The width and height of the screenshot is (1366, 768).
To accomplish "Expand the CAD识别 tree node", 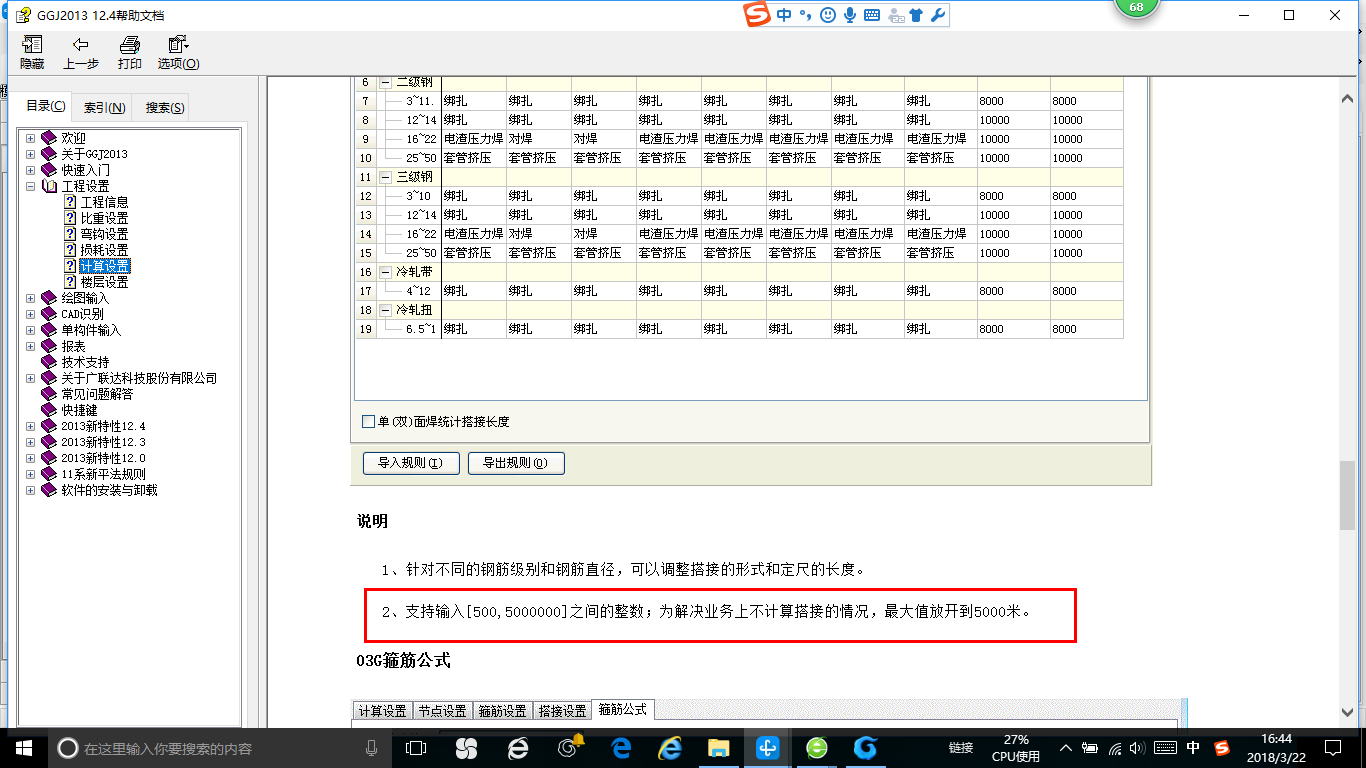I will (x=30, y=314).
